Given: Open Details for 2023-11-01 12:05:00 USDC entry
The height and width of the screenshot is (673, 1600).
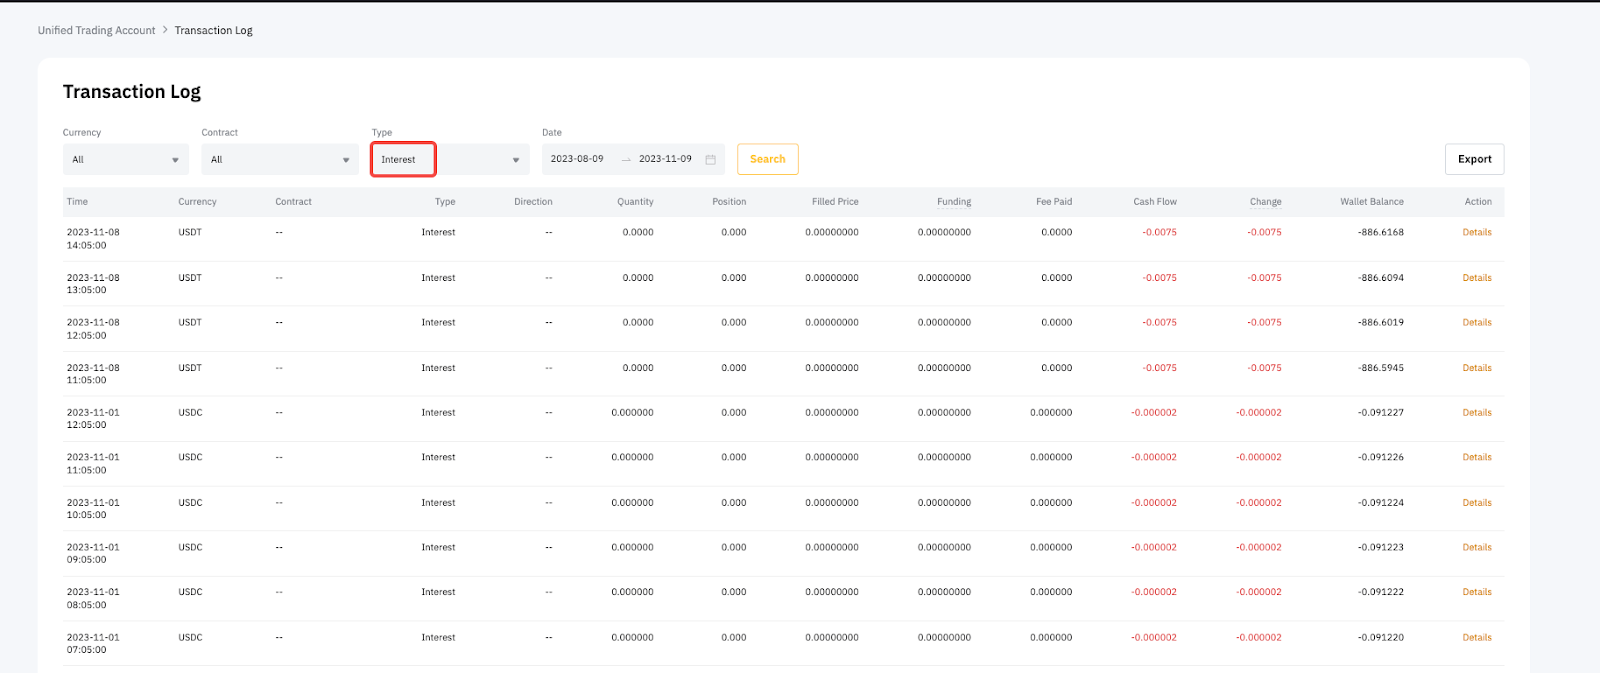Looking at the screenshot, I should pyautogui.click(x=1476, y=412).
